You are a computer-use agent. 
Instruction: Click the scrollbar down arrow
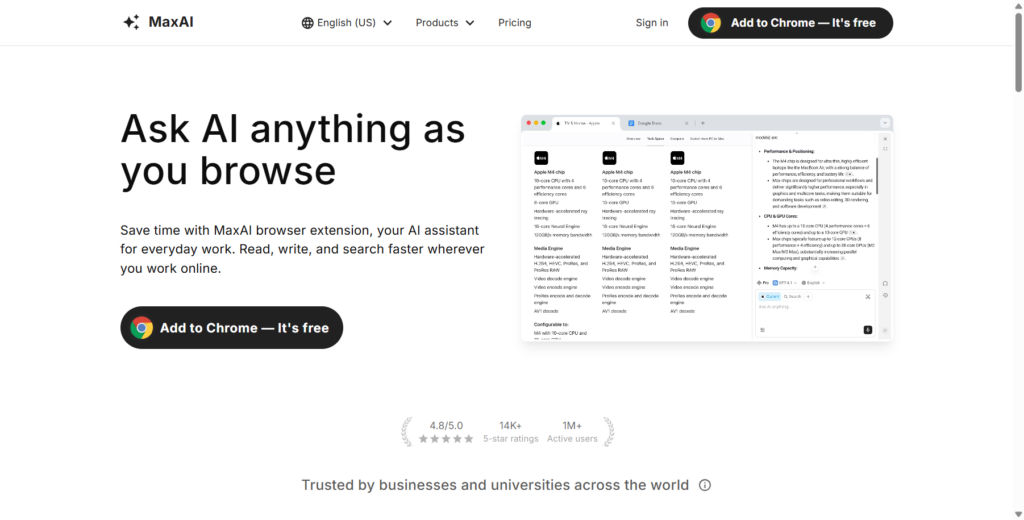coord(1018,514)
